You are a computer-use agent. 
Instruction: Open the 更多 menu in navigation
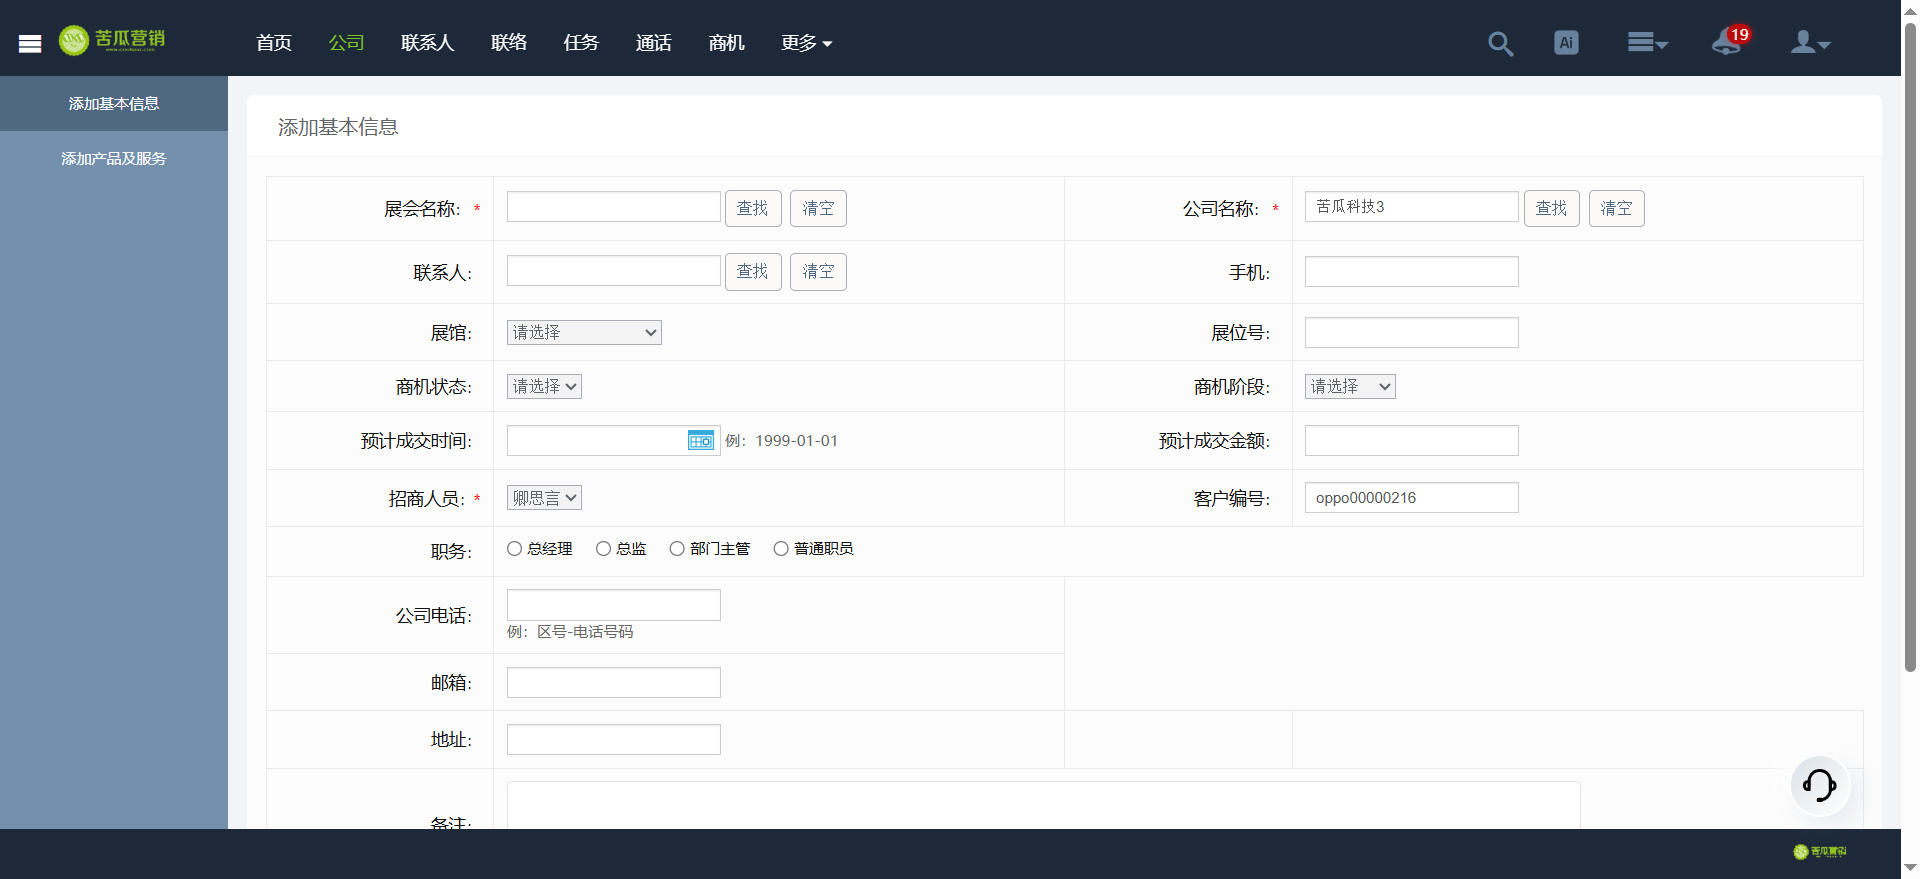click(x=806, y=43)
